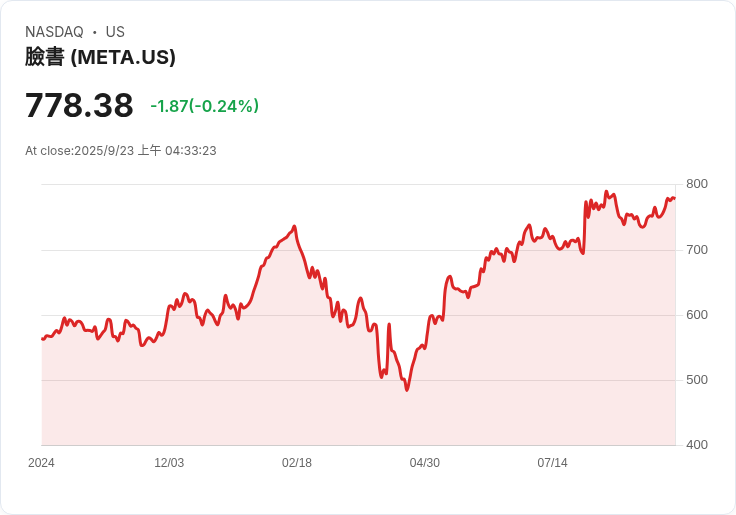Click the -1.87(-0.24%) price change text
Image resolution: width=736 pixels, height=515 pixels.
coord(204,106)
